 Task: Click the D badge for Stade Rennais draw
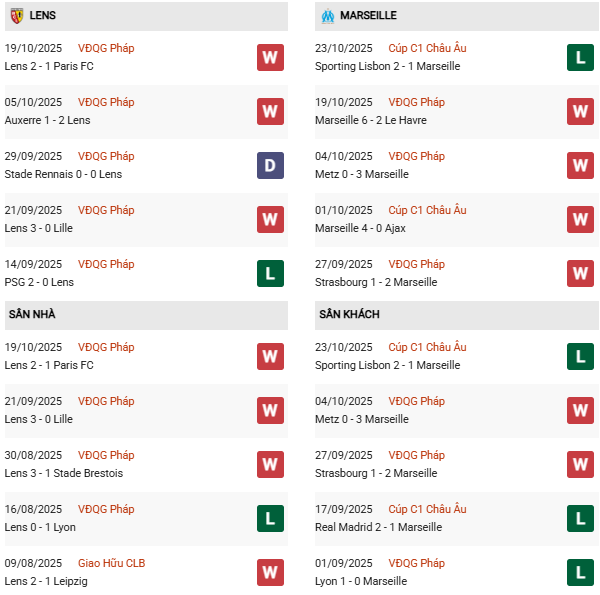[x=270, y=165]
